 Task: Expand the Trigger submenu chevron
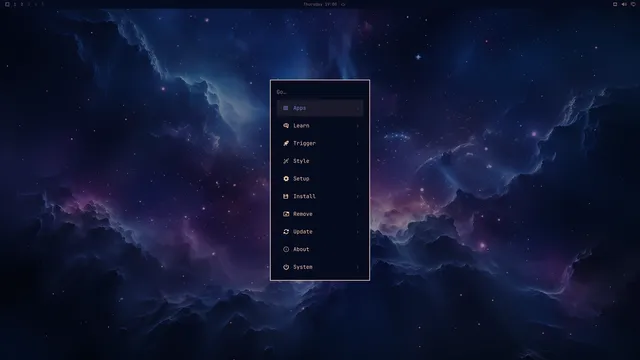(x=358, y=144)
